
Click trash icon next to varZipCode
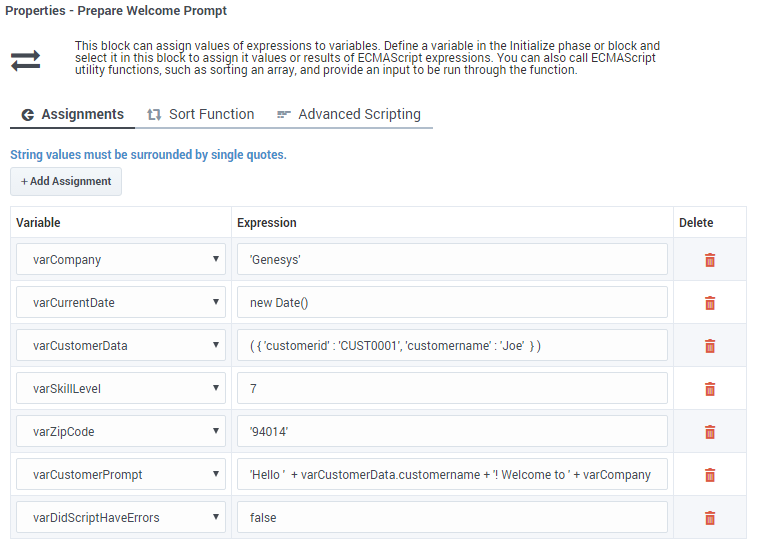(710, 432)
